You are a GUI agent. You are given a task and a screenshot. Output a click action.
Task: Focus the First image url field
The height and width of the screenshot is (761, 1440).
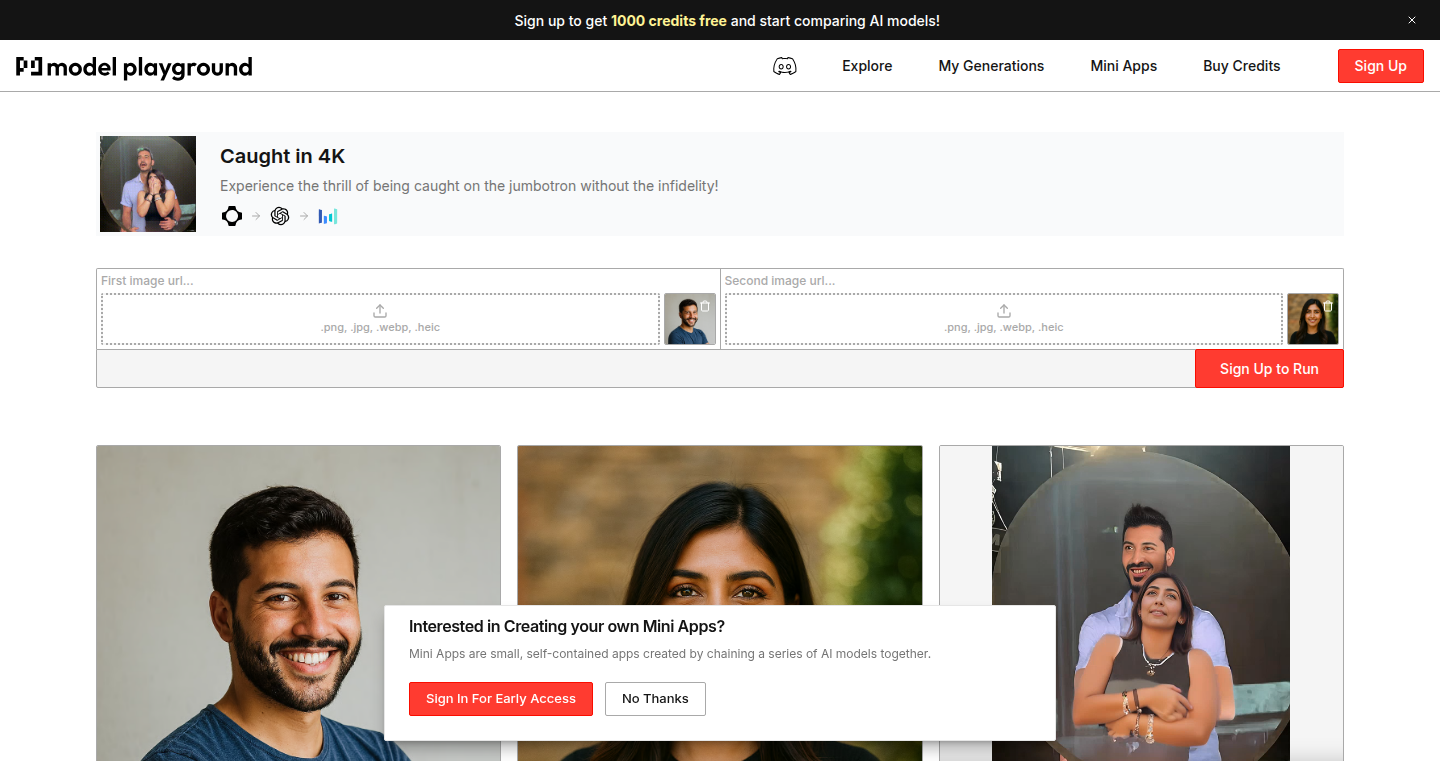[408, 281]
